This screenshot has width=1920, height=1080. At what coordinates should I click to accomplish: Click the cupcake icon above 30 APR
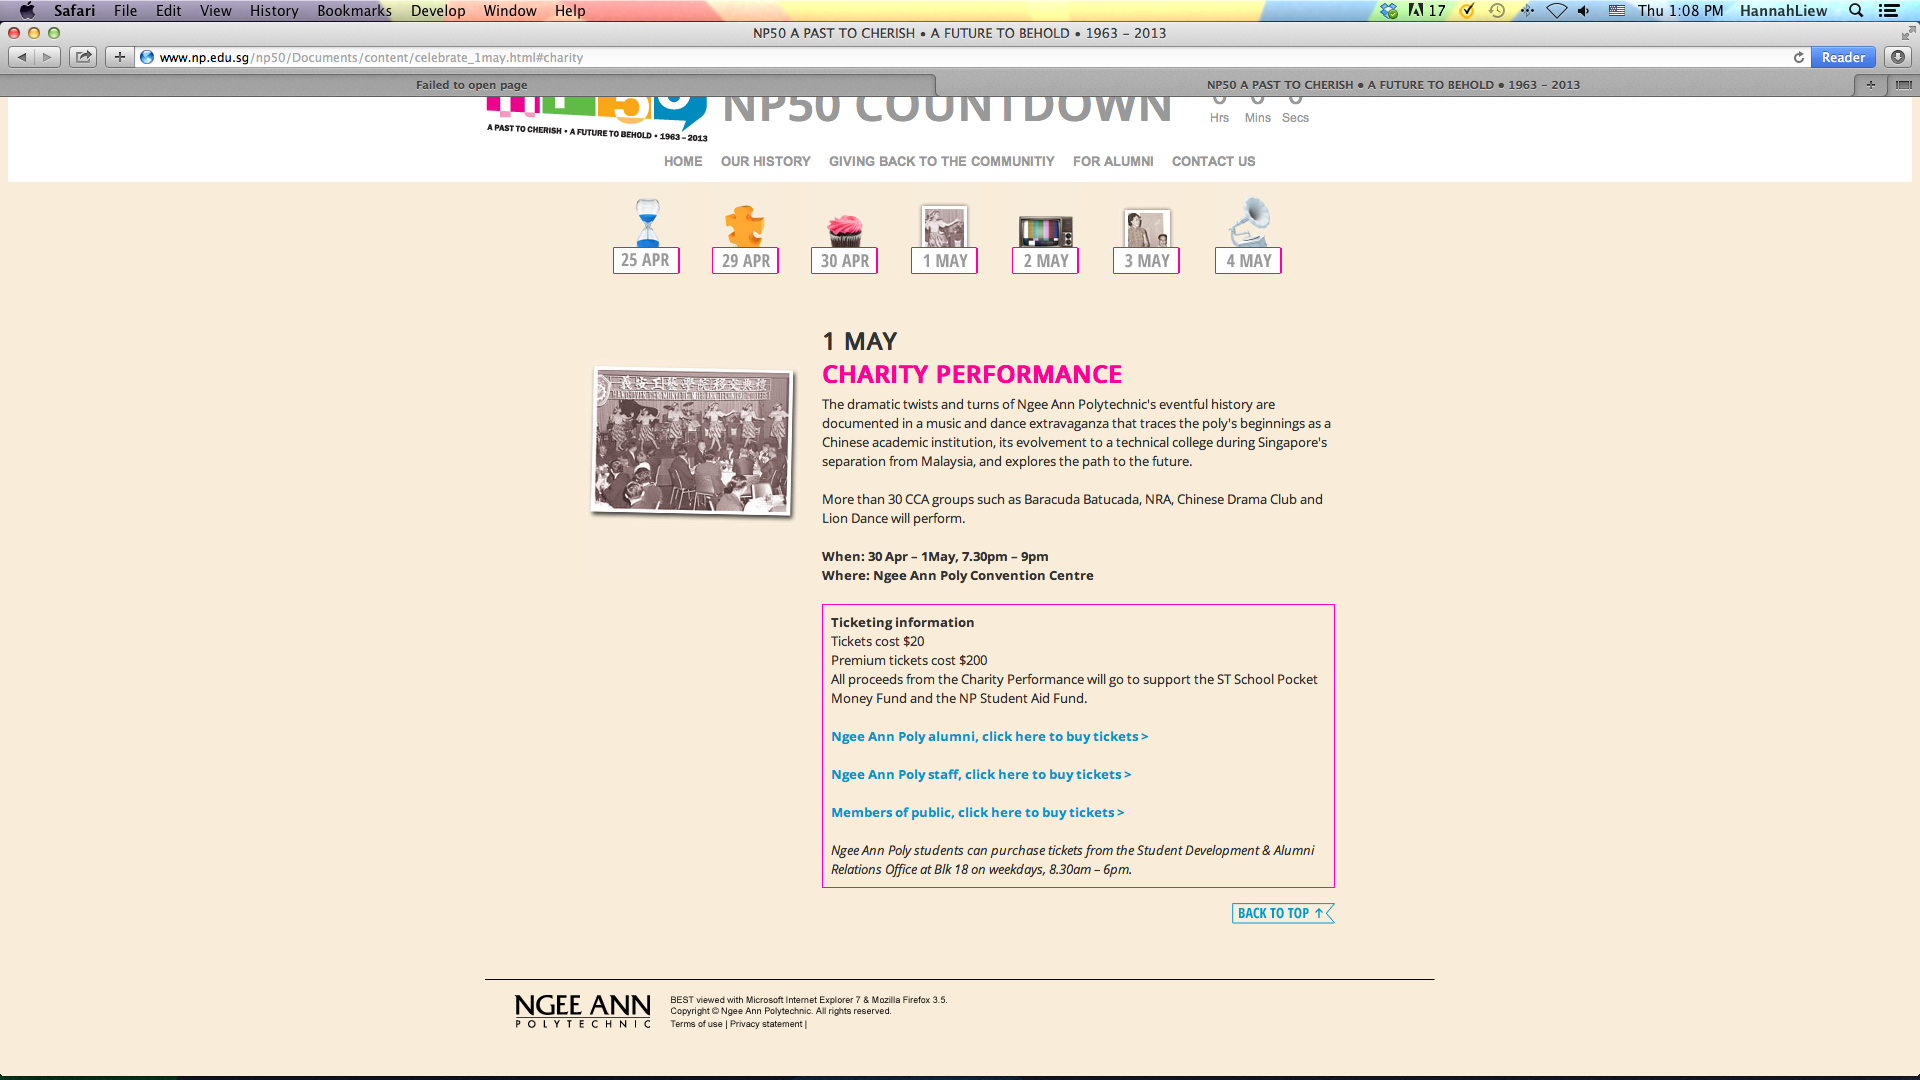[845, 230]
